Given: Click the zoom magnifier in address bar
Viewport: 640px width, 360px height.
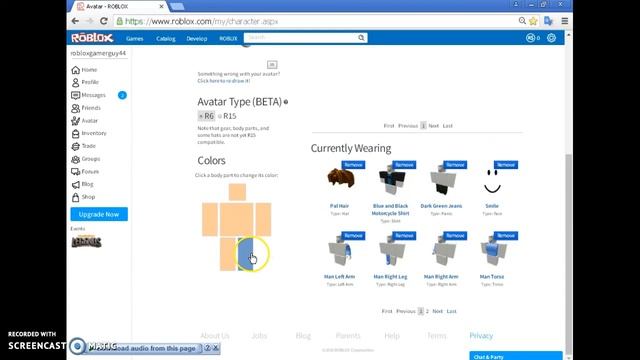Looking at the screenshot, I should [x=522, y=21].
